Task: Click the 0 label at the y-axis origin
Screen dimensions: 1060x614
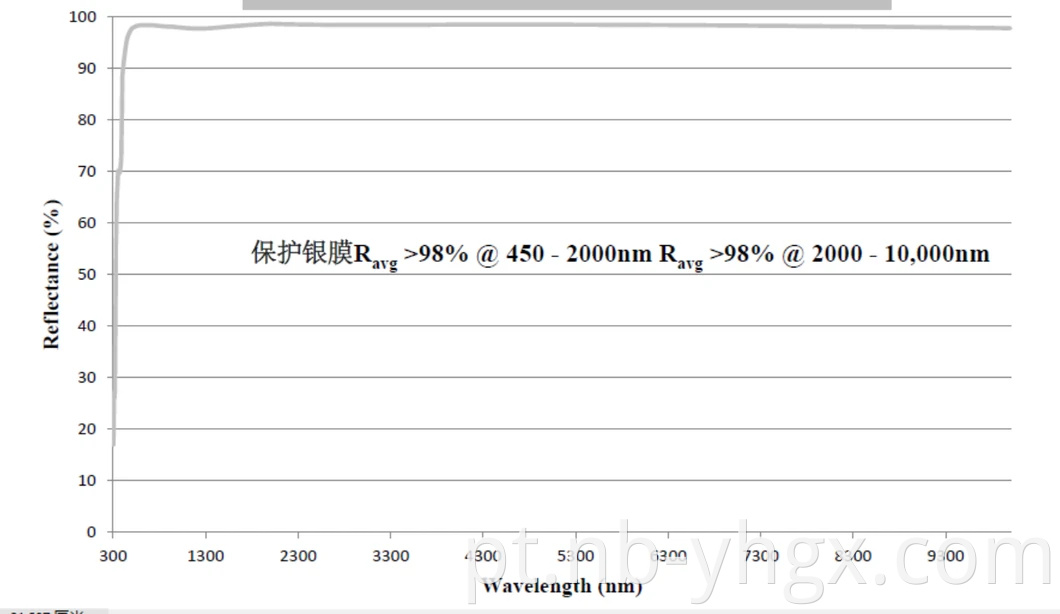Action: pyautogui.click(x=92, y=532)
